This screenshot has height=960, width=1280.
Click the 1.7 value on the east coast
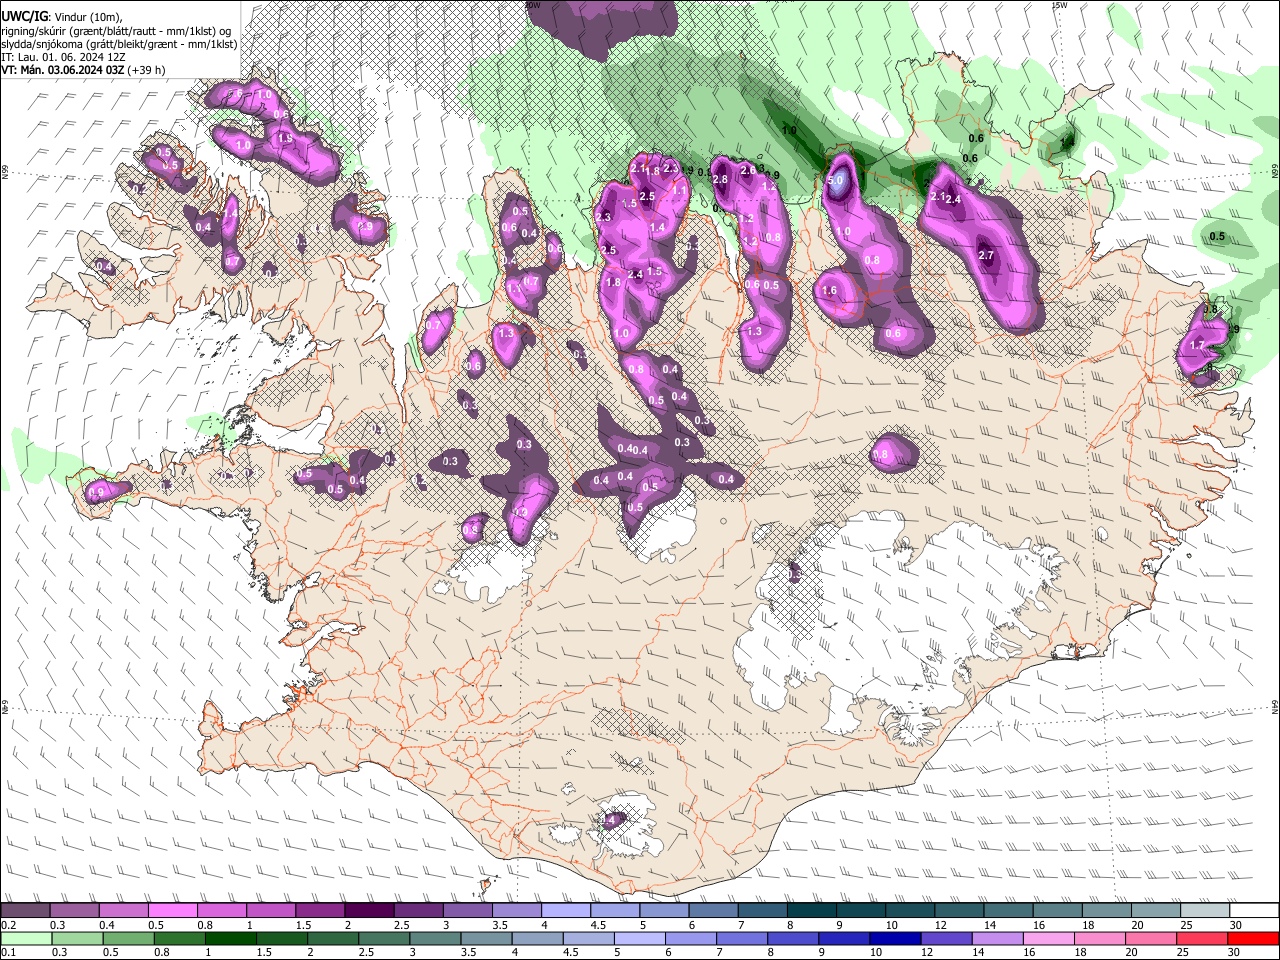tap(1197, 345)
